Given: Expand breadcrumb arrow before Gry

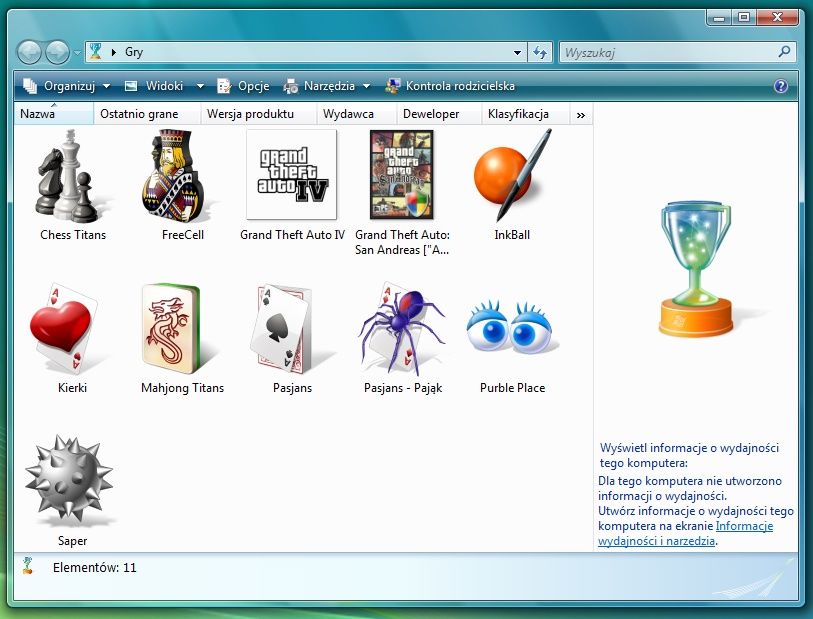Looking at the screenshot, I should [114, 52].
